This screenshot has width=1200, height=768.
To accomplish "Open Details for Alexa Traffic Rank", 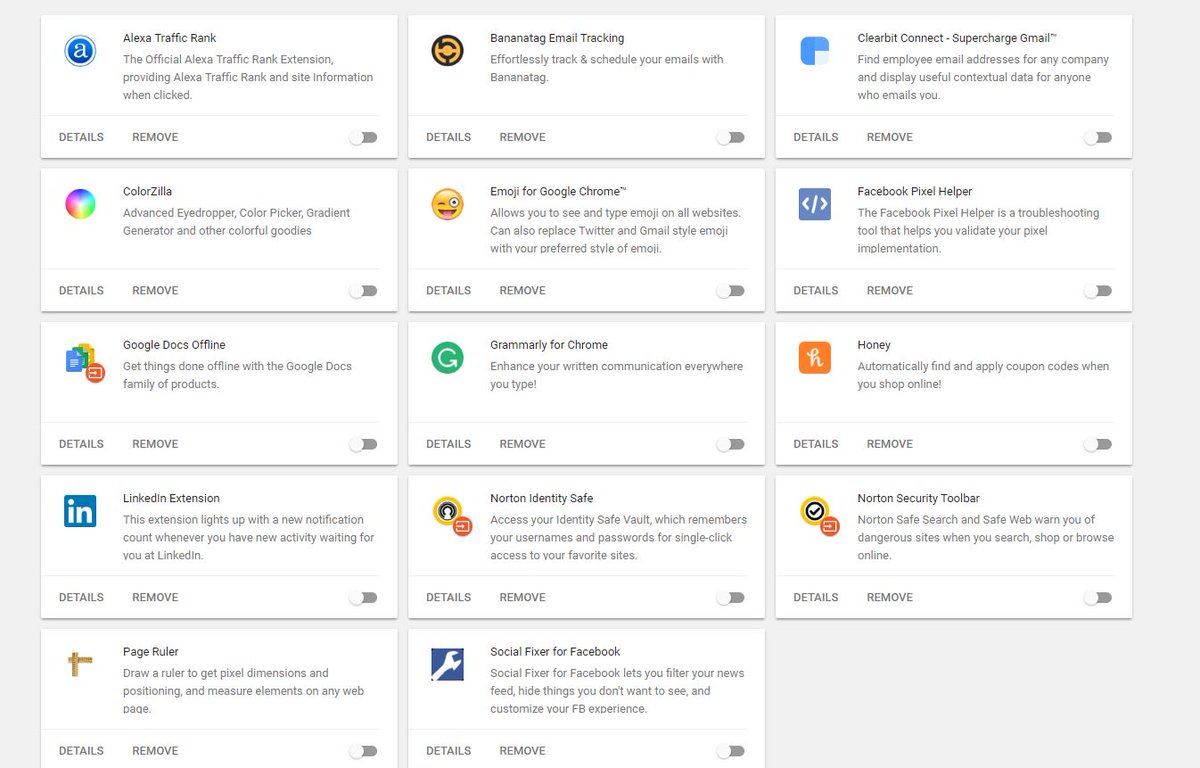I will point(81,137).
